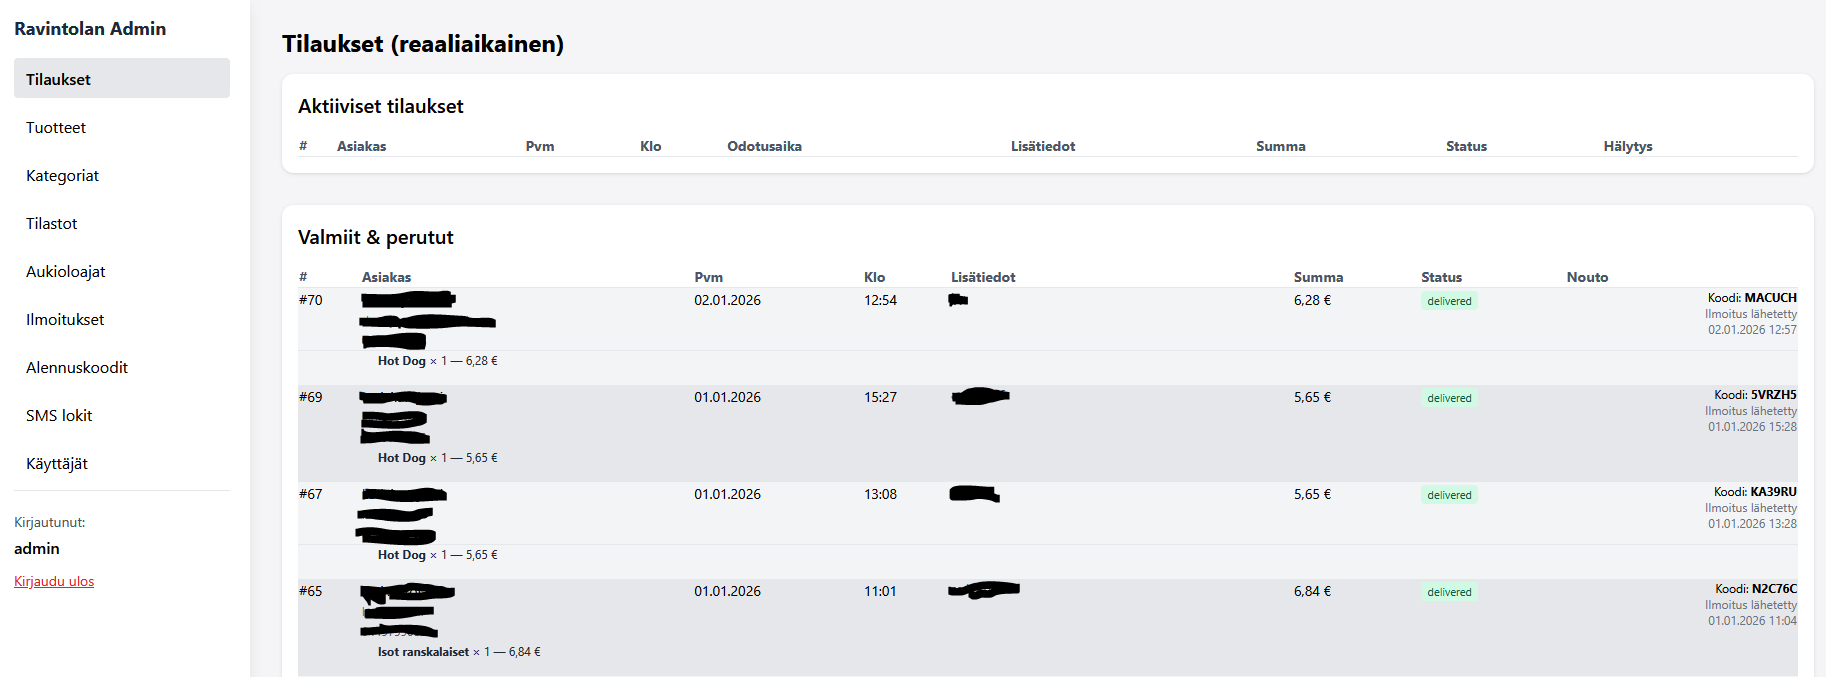Select Tilastot from the sidebar
This screenshot has height=677, width=1826.
tap(52, 223)
